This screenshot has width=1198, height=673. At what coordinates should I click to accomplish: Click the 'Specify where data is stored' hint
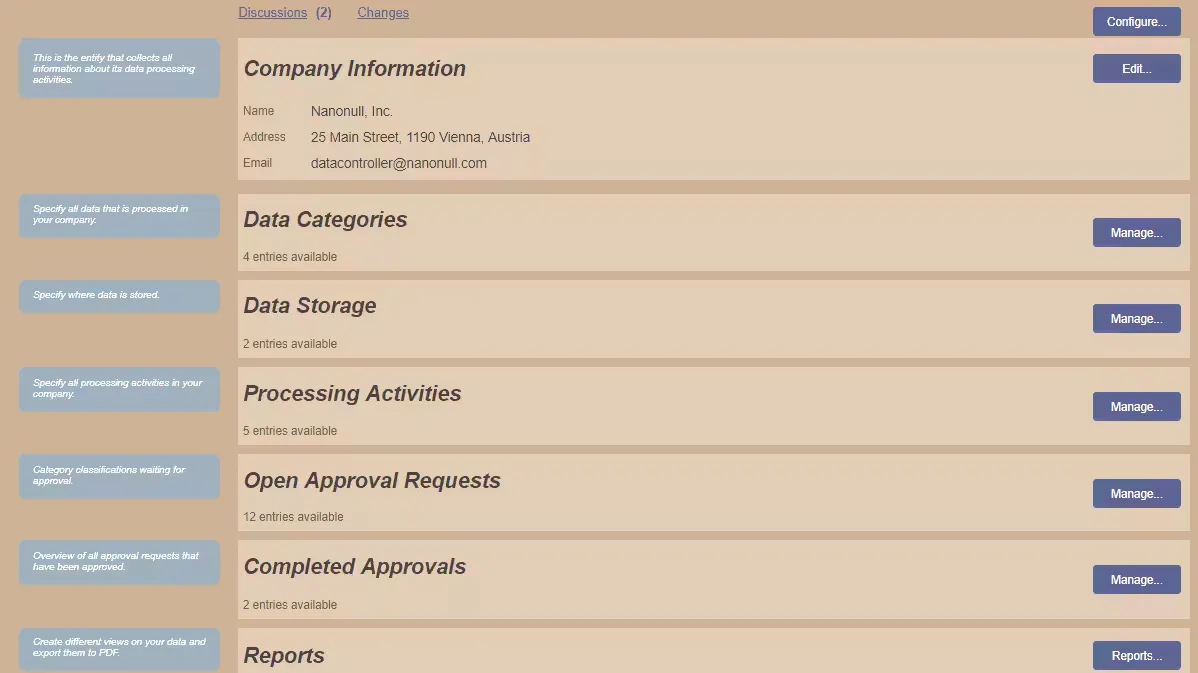[x=119, y=296]
